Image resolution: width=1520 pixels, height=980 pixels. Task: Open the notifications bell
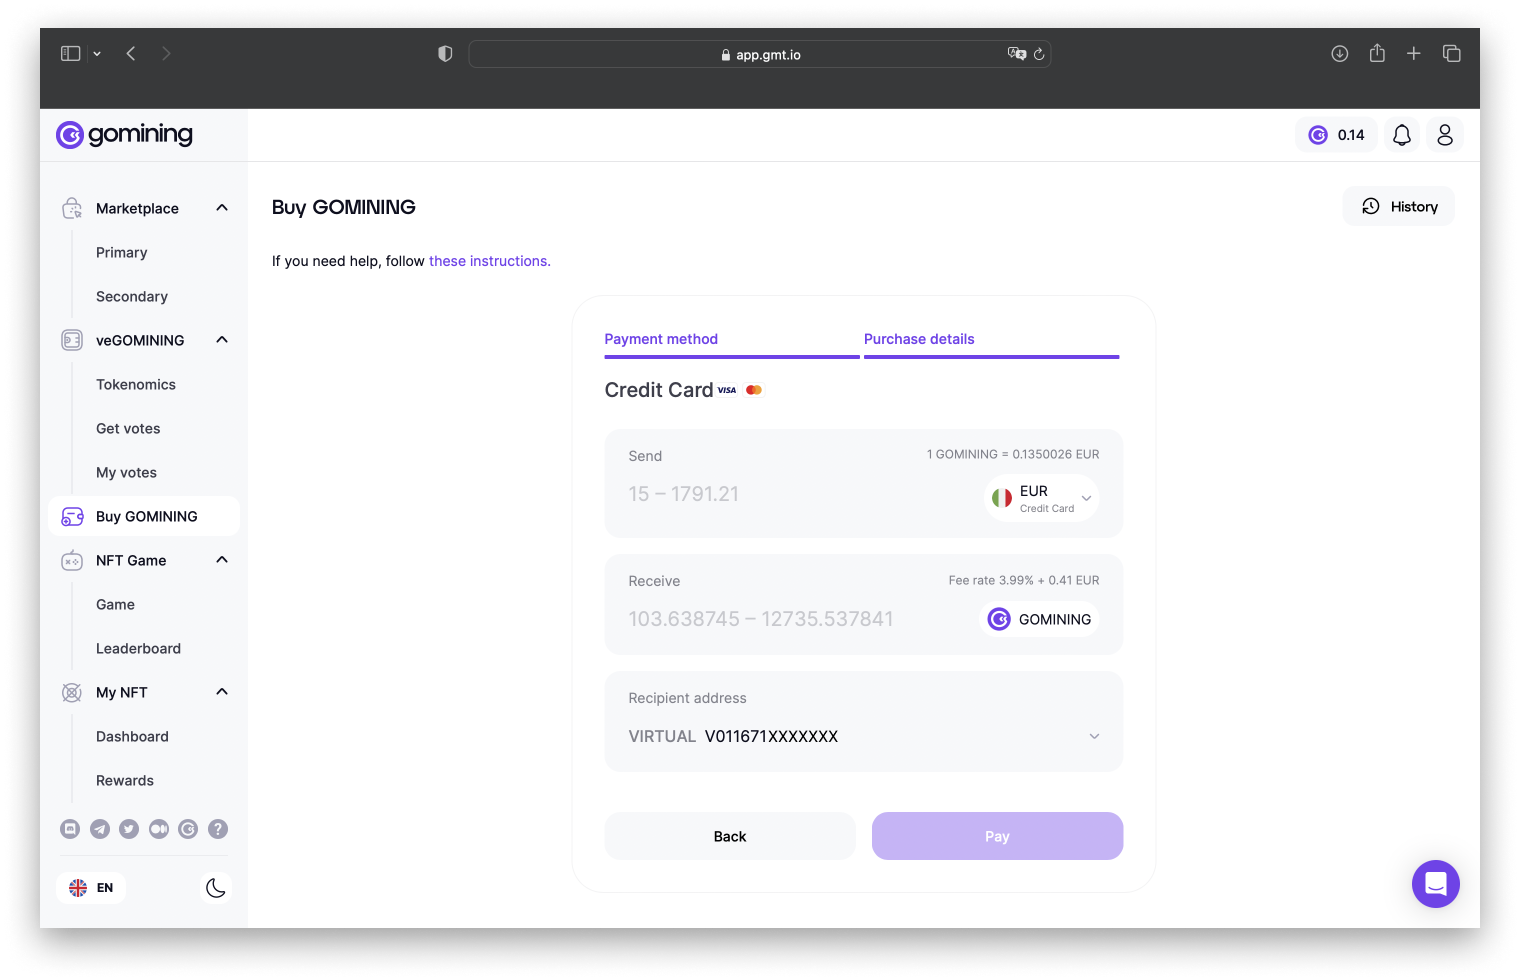pos(1402,135)
